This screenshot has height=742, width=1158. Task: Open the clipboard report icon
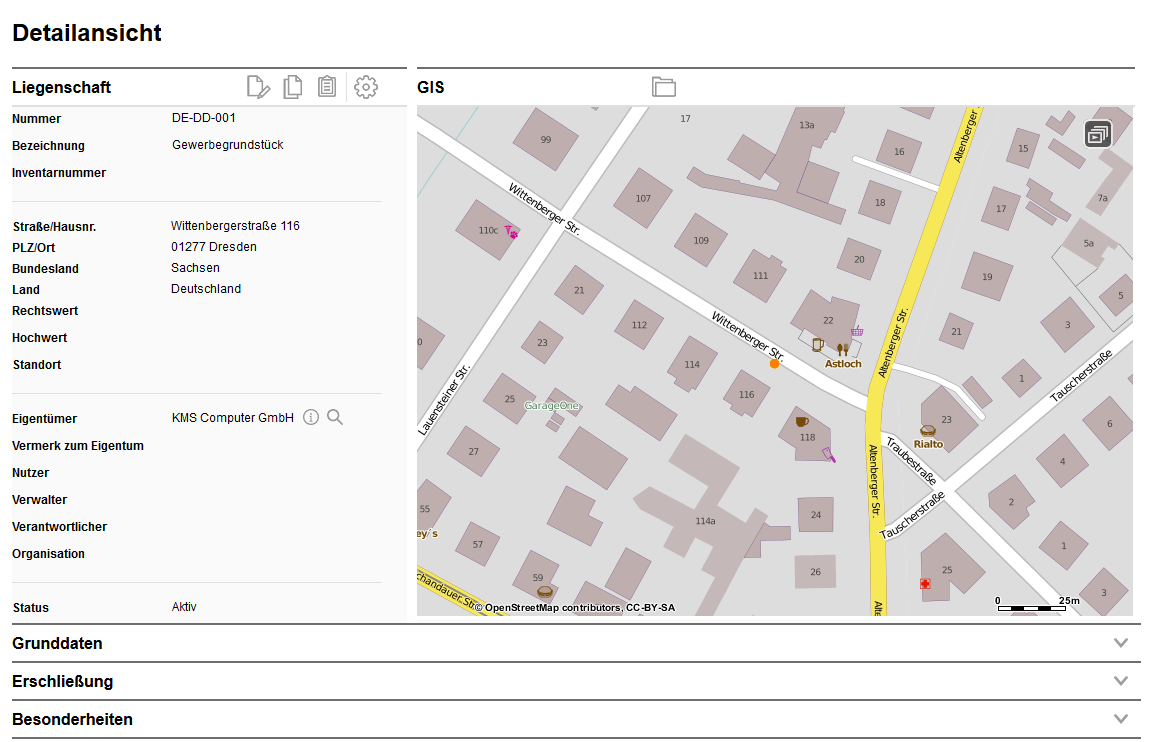(x=326, y=87)
